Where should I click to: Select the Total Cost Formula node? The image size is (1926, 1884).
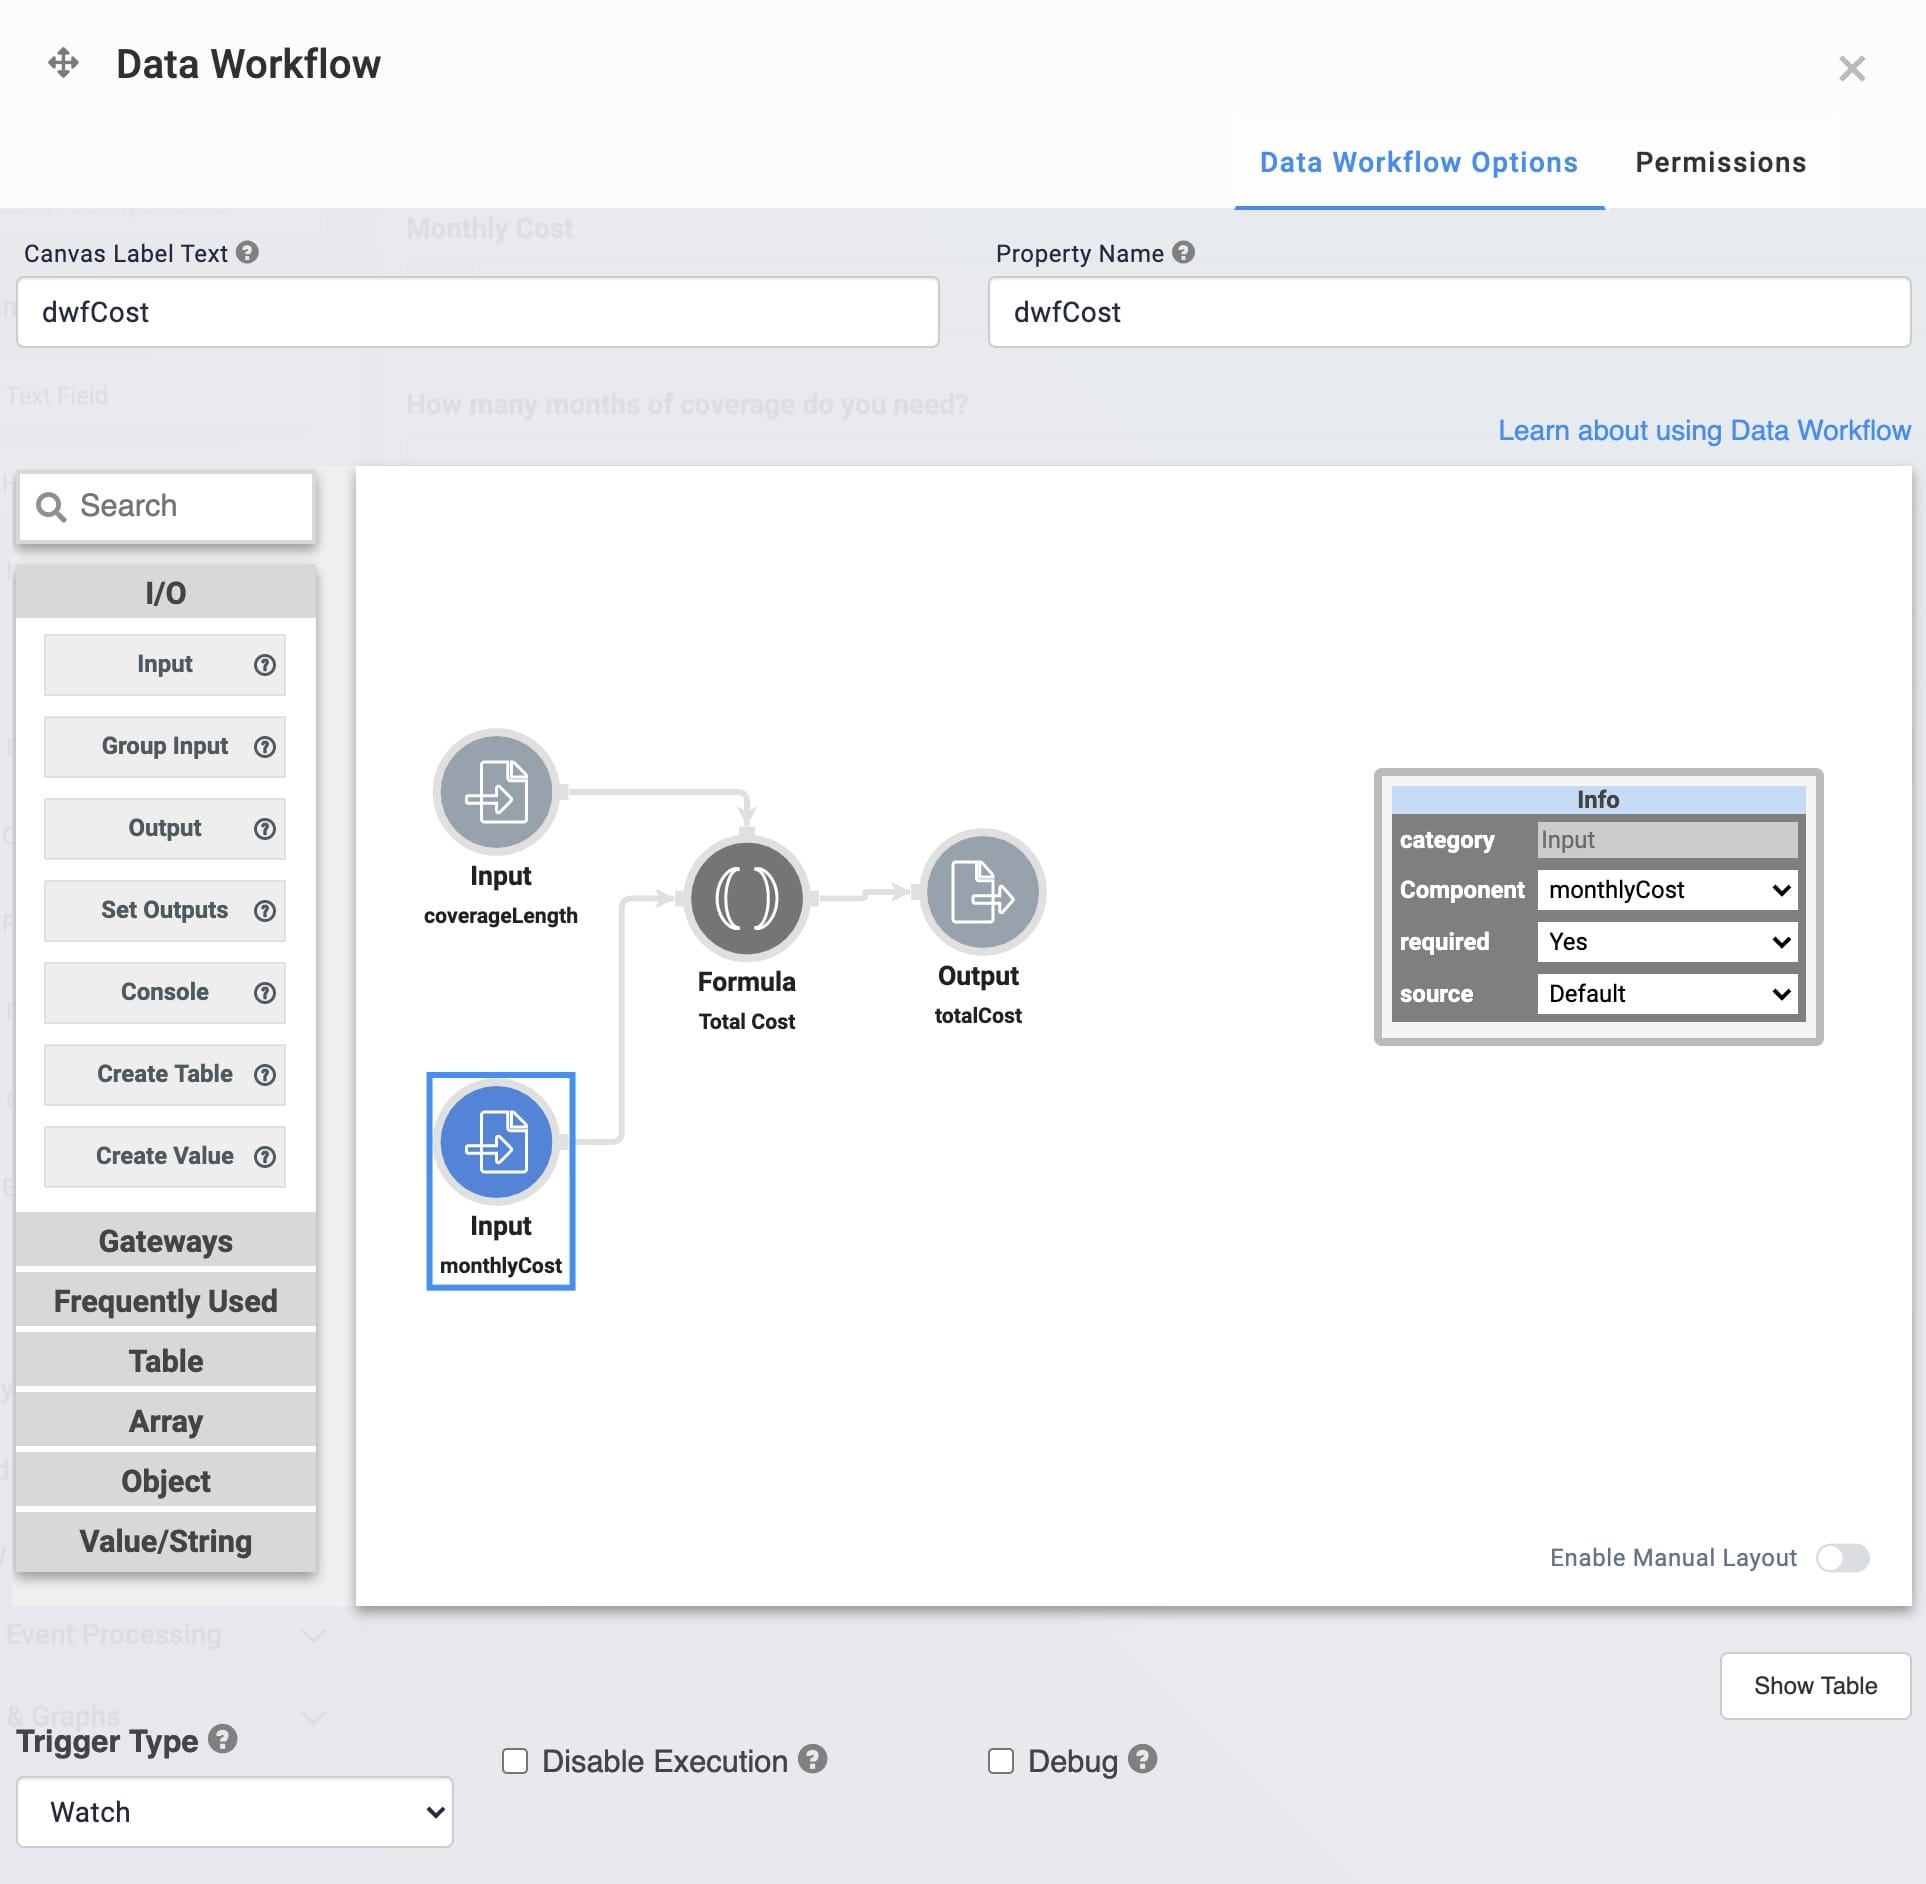coord(746,898)
